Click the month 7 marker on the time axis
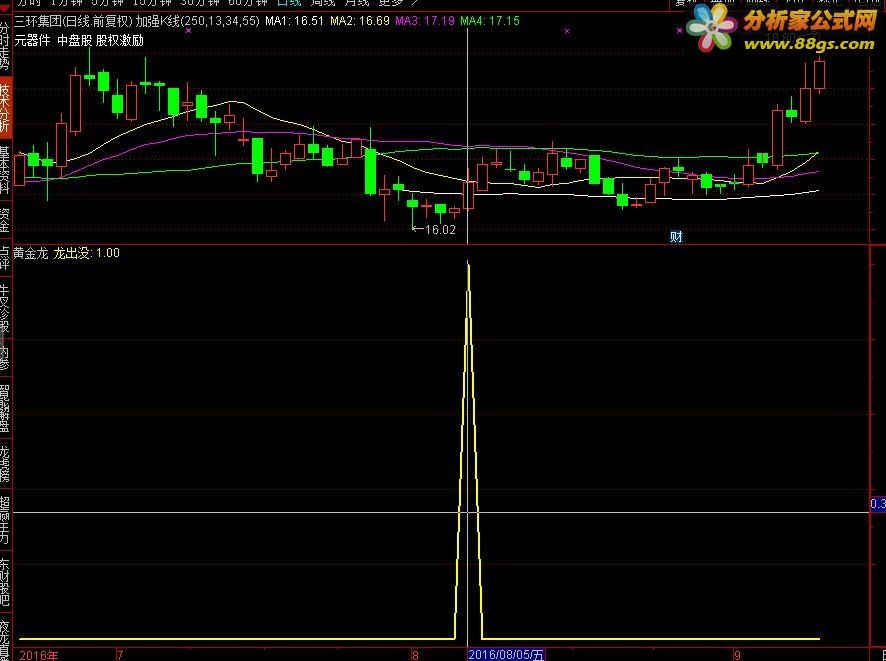886x661 pixels. [x=120, y=655]
